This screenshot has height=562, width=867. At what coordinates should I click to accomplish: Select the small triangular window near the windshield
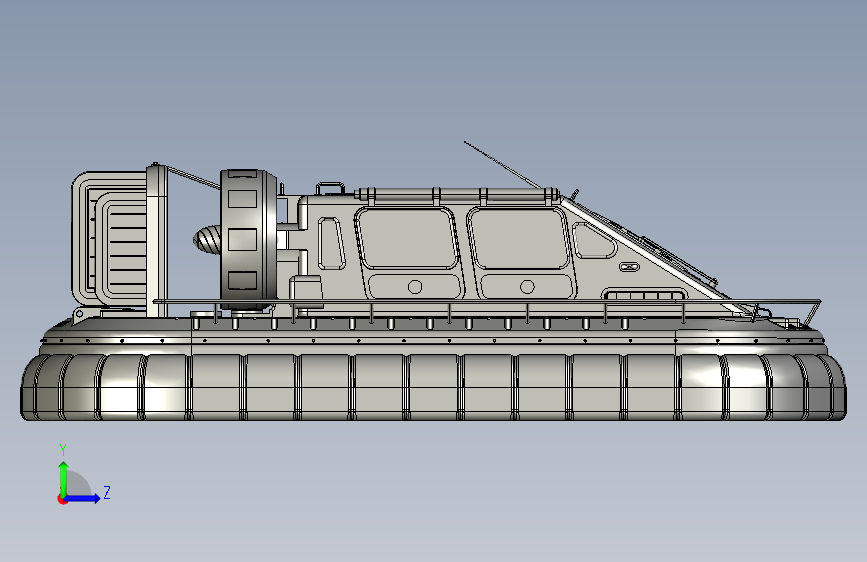593,241
